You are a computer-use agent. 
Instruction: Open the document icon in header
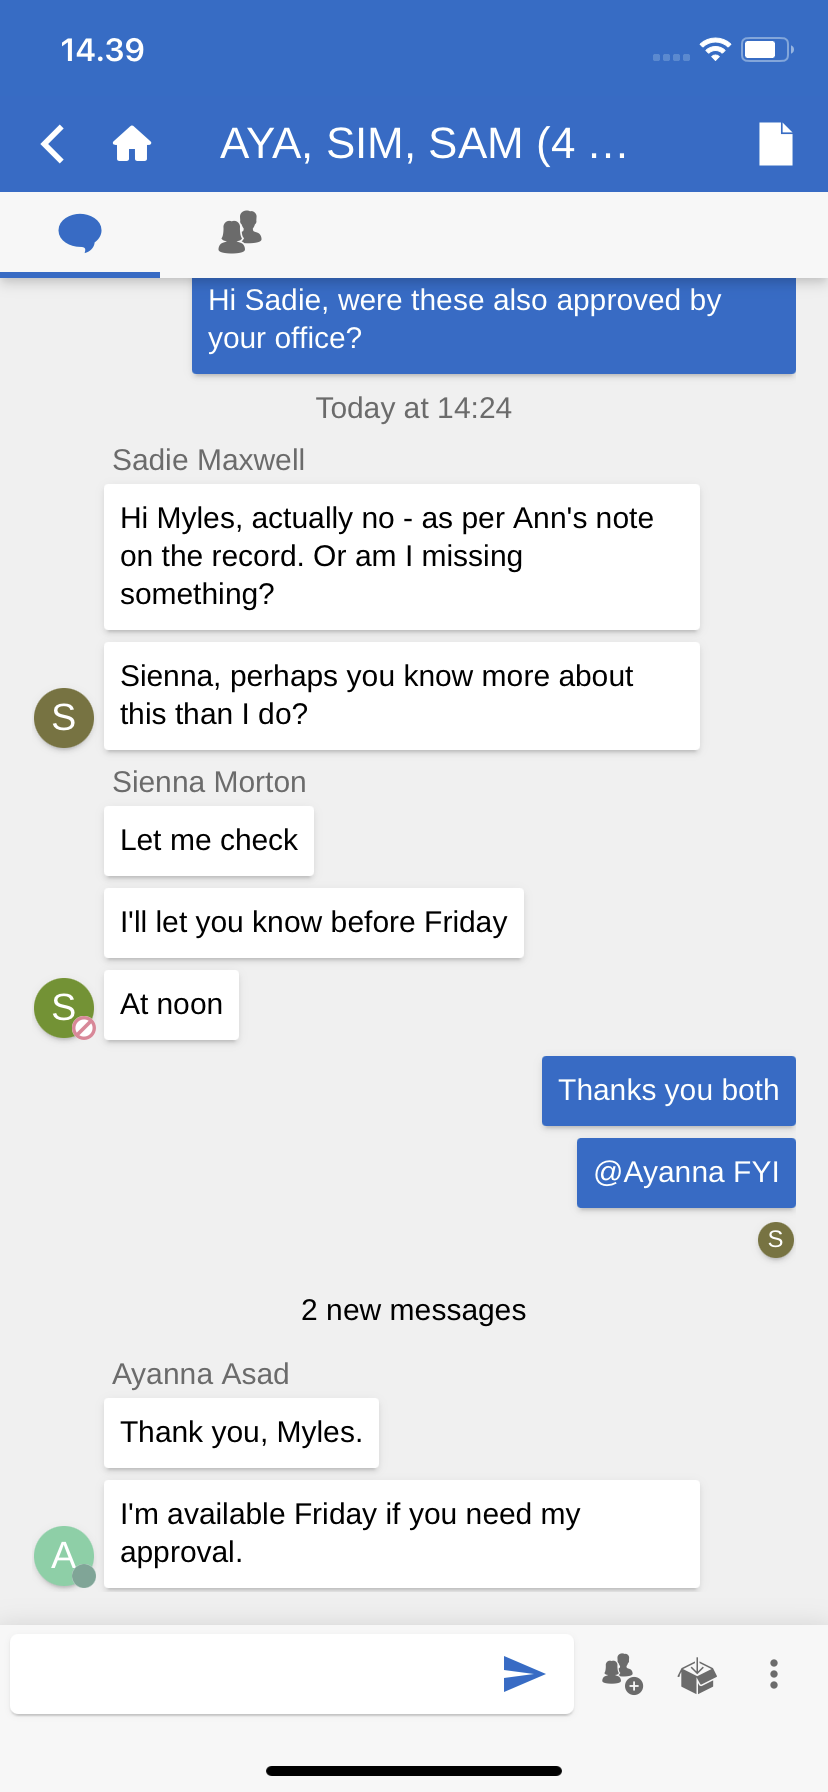[x=775, y=144]
